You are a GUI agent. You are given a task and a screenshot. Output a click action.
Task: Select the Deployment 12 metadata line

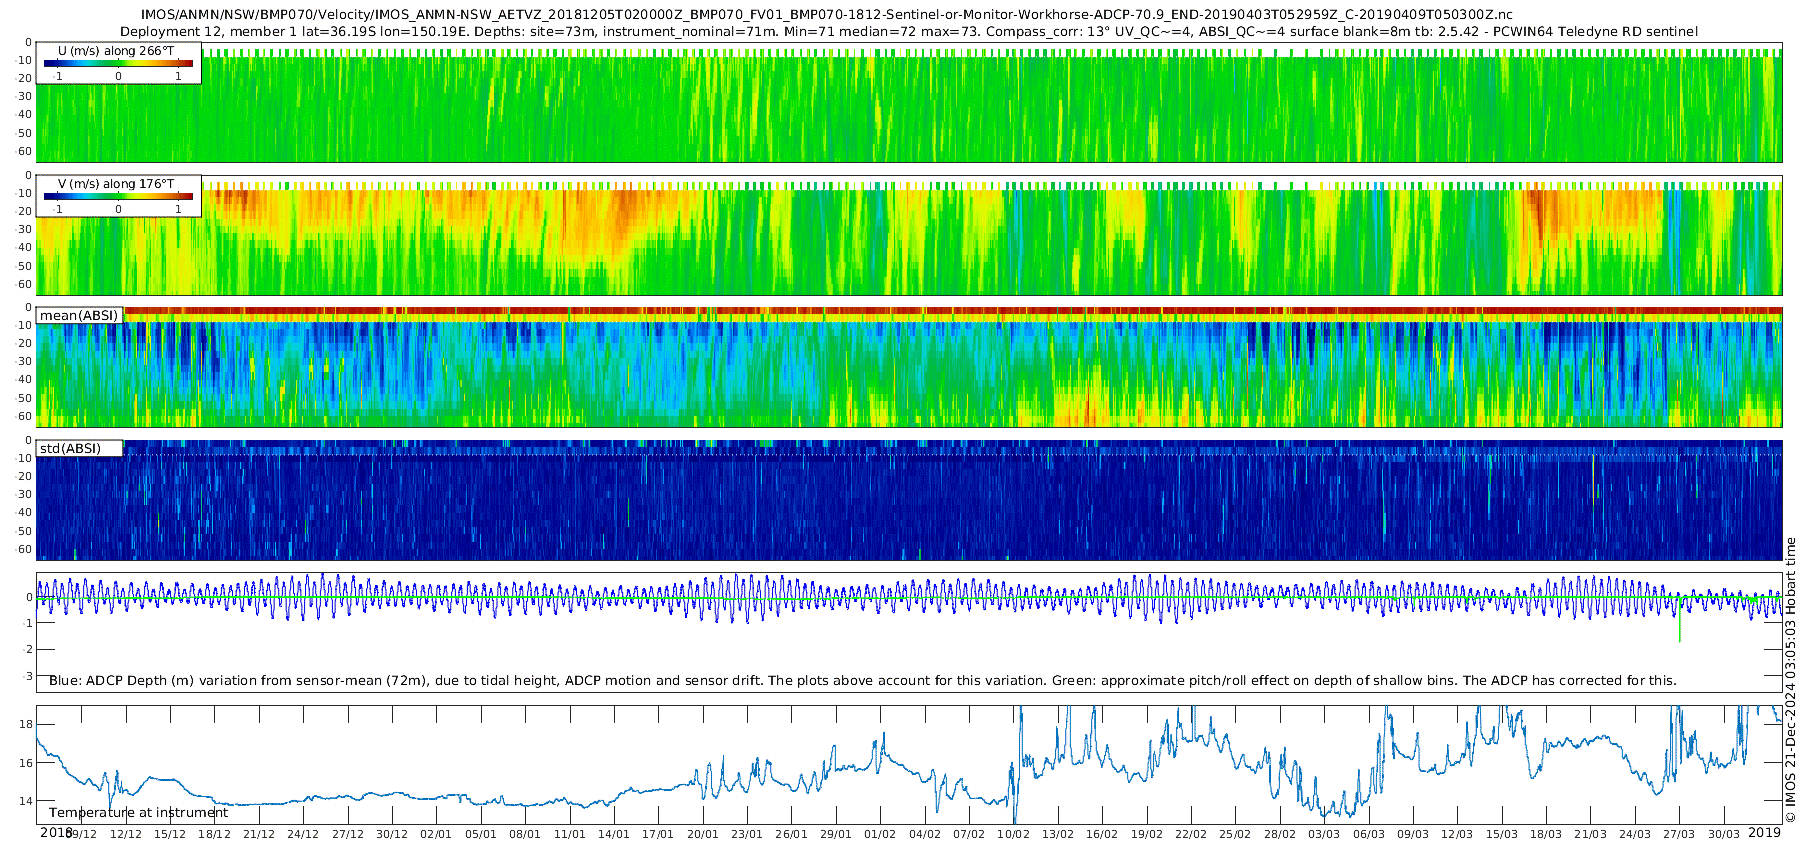pos(908,31)
